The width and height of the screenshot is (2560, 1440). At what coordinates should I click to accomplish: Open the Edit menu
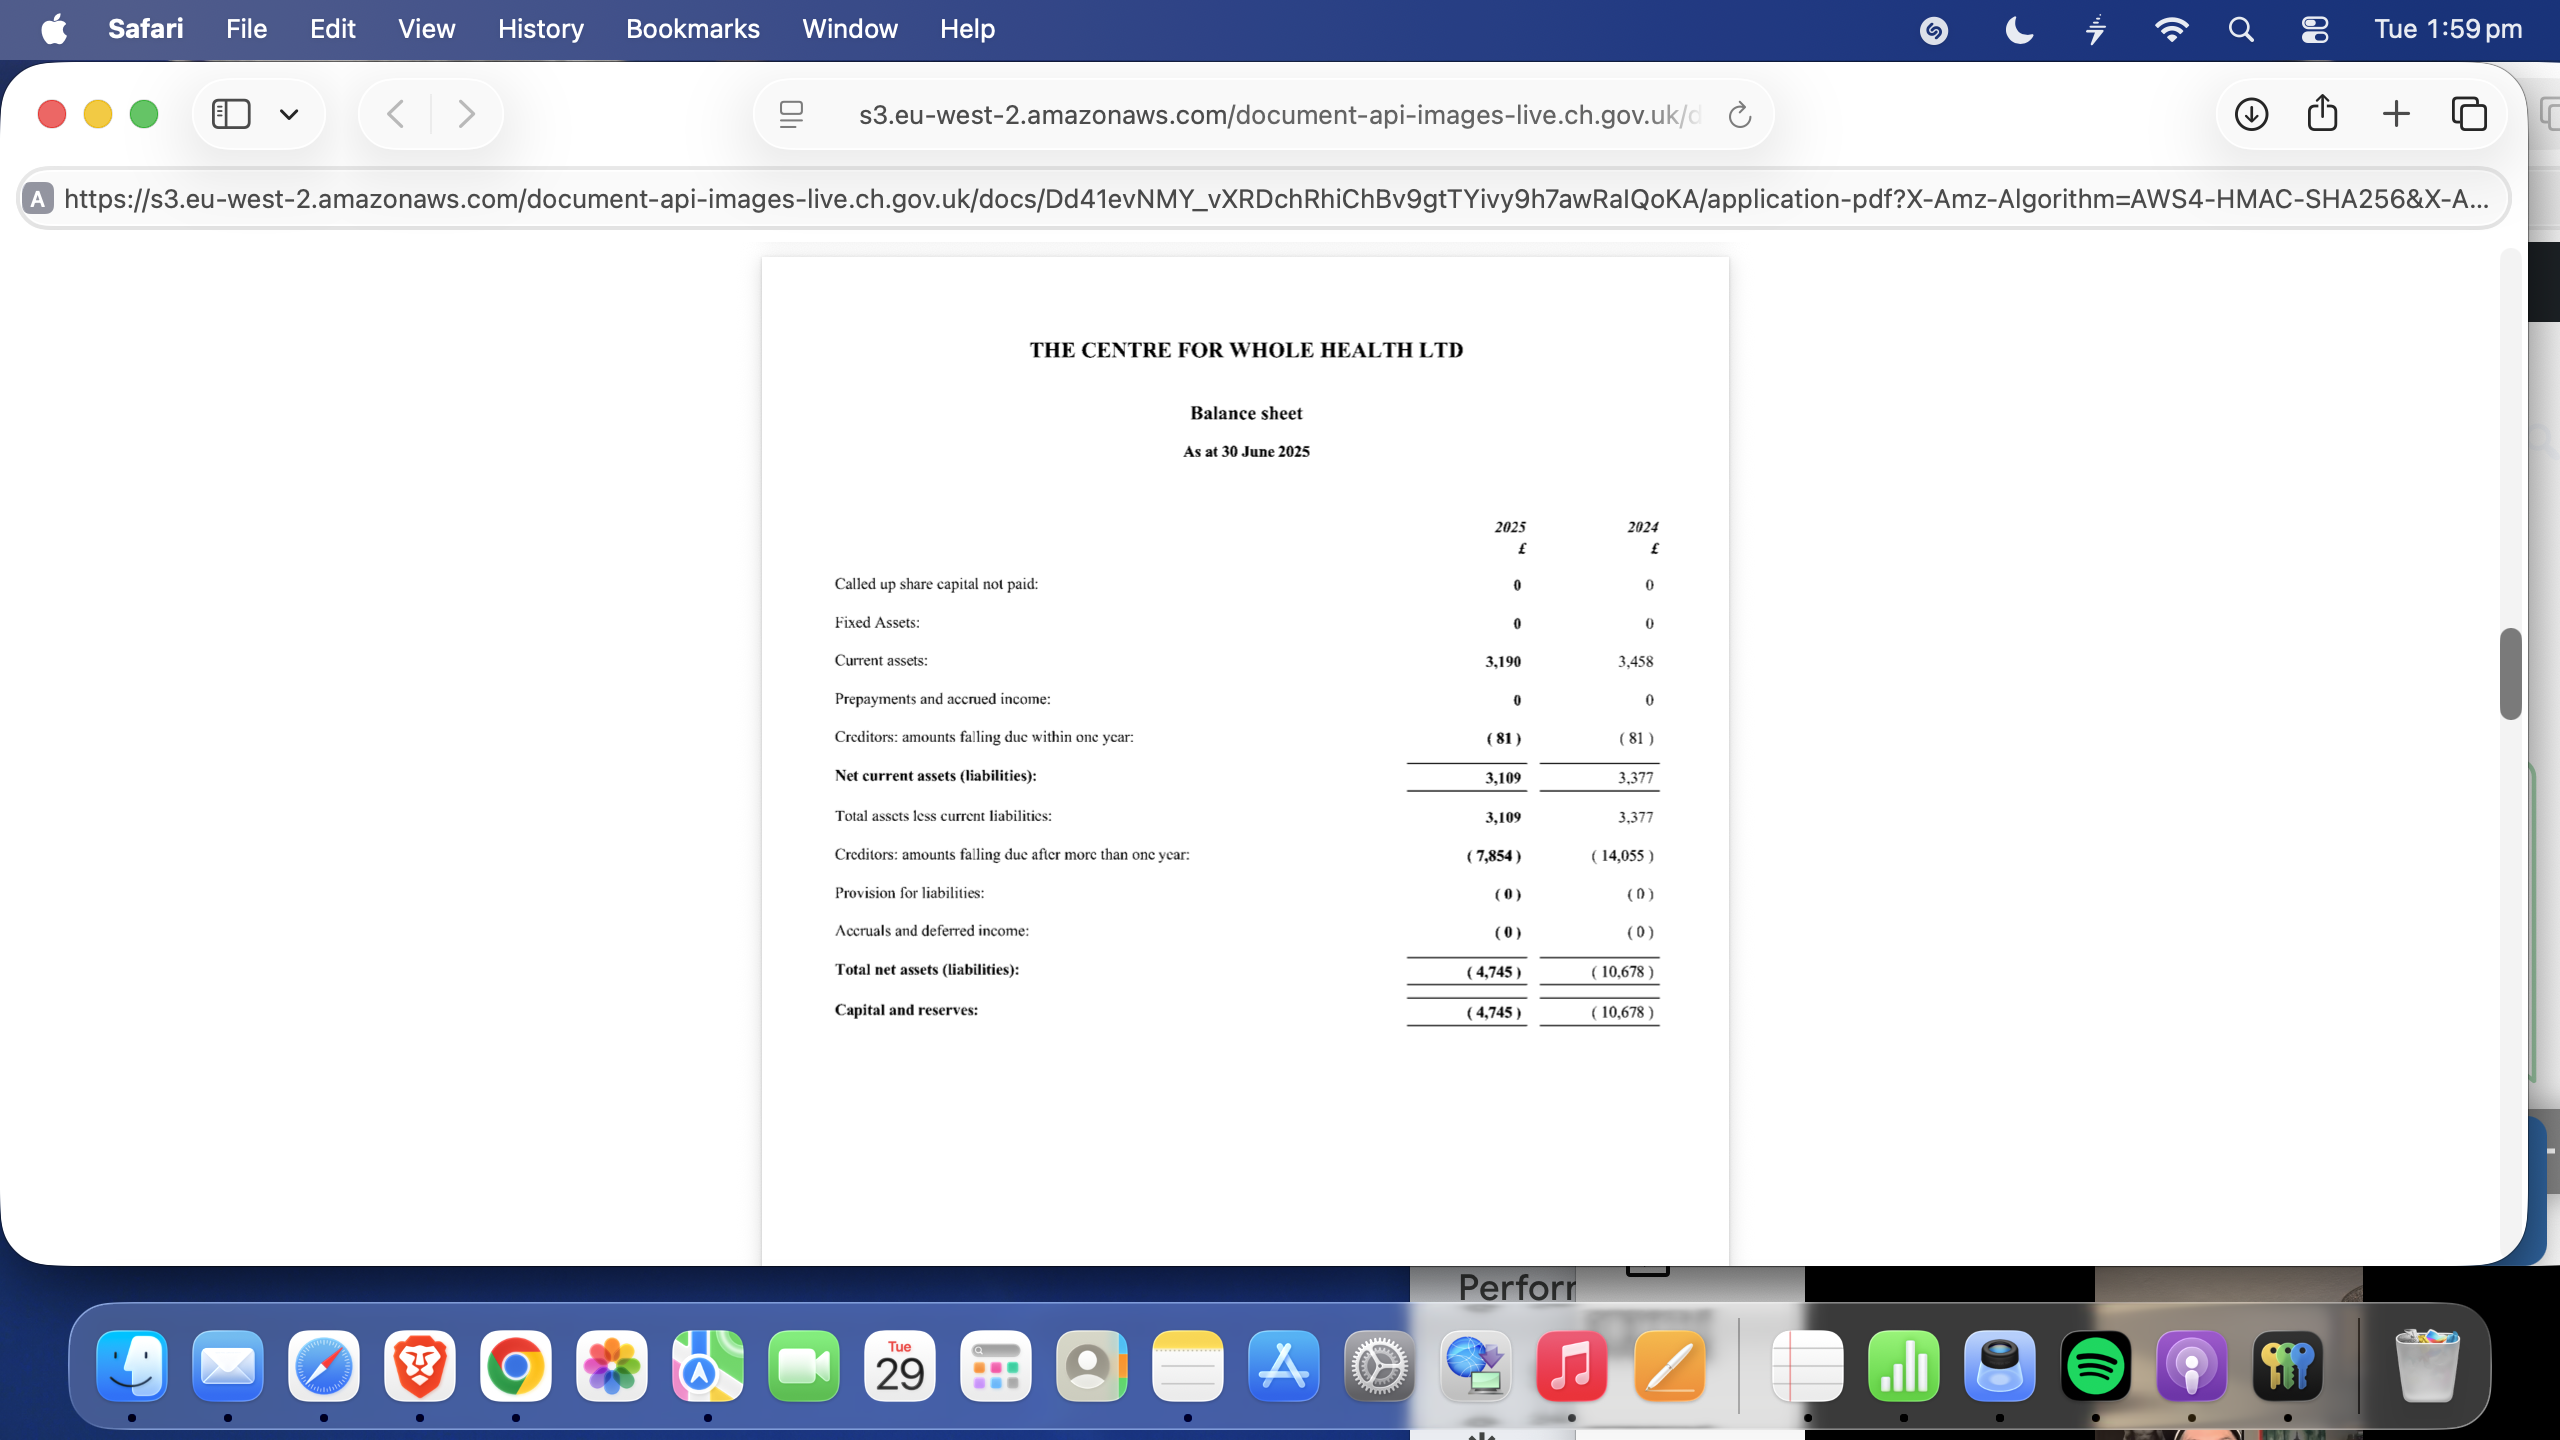(x=332, y=29)
